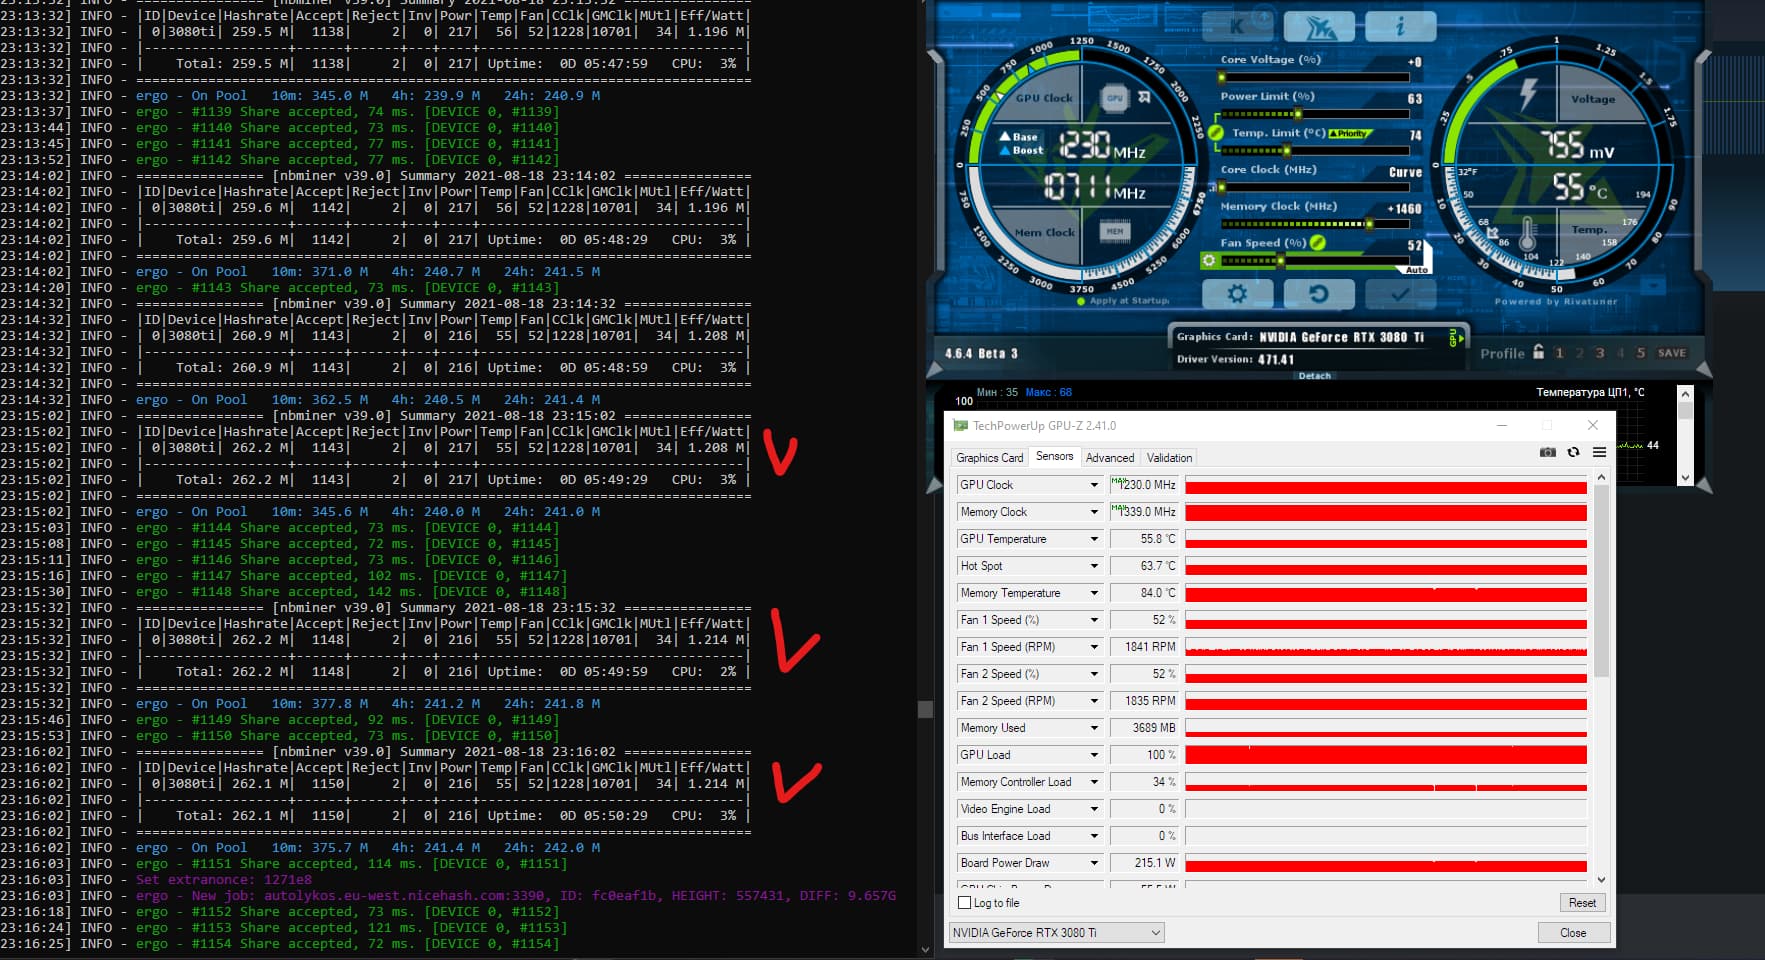Viewport: 1765px width, 960px height.
Task: Select the MEM chip icon in clock gauge
Action: [x=1115, y=231]
